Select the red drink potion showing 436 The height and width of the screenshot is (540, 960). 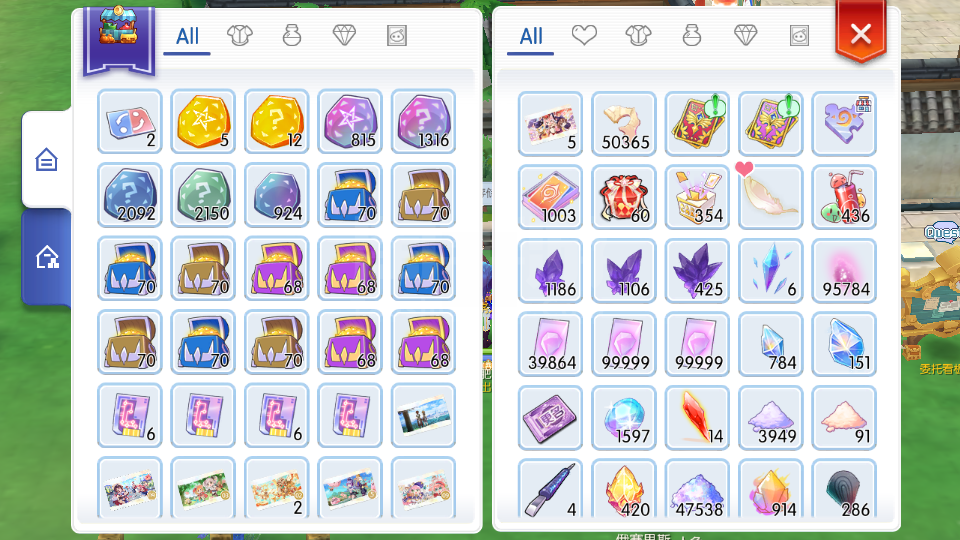(844, 197)
